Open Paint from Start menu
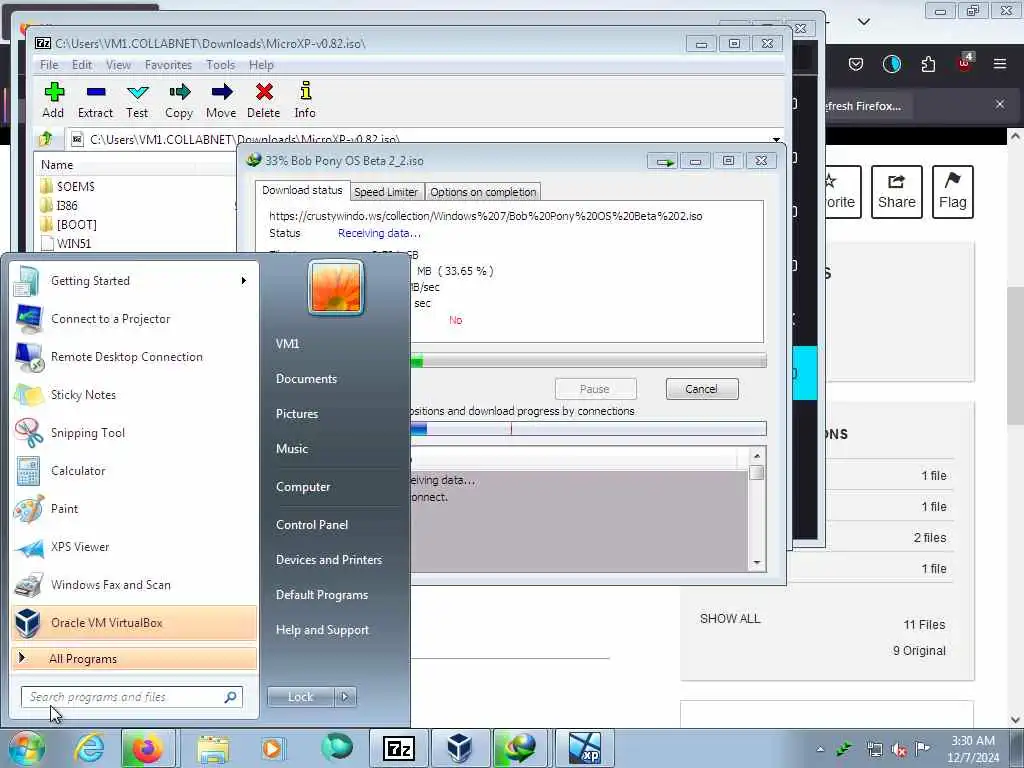Image resolution: width=1024 pixels, height=768 pixels. pyautogui.click(x=134, y=509)
